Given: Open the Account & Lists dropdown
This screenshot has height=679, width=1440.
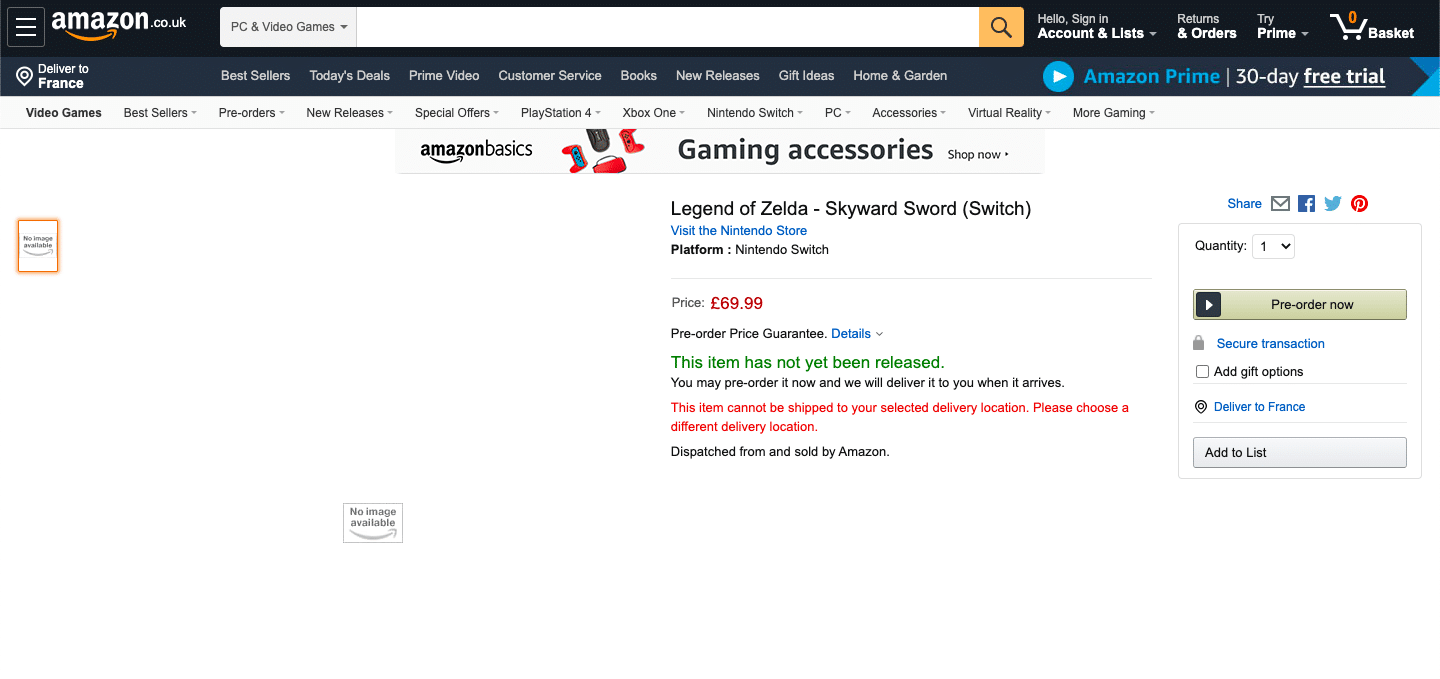Looking at the screenshot, I should (x=1096, y=34).
